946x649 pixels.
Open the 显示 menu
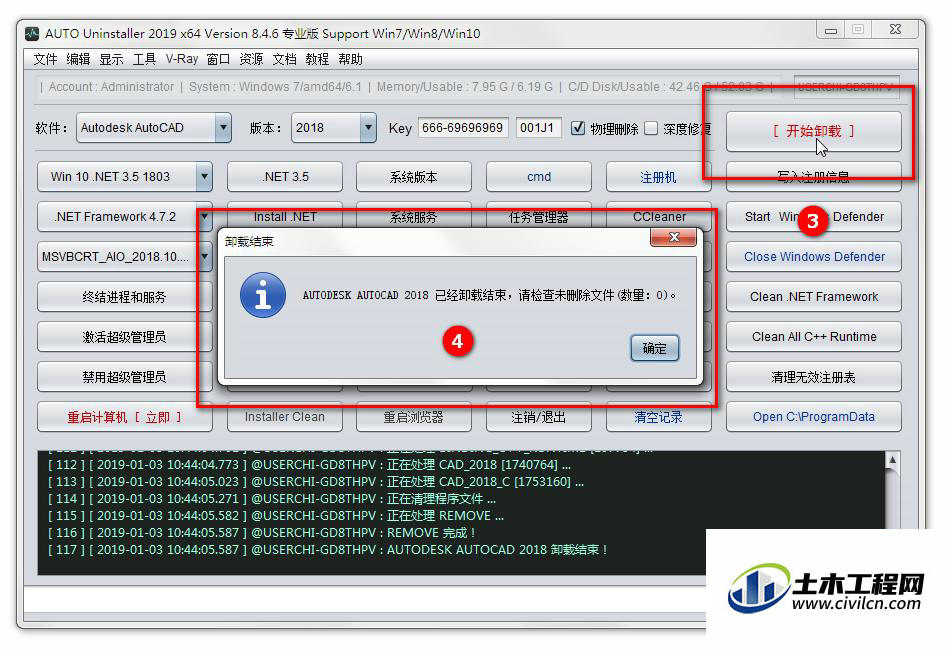pyautogui.click(x=112, y=59)
